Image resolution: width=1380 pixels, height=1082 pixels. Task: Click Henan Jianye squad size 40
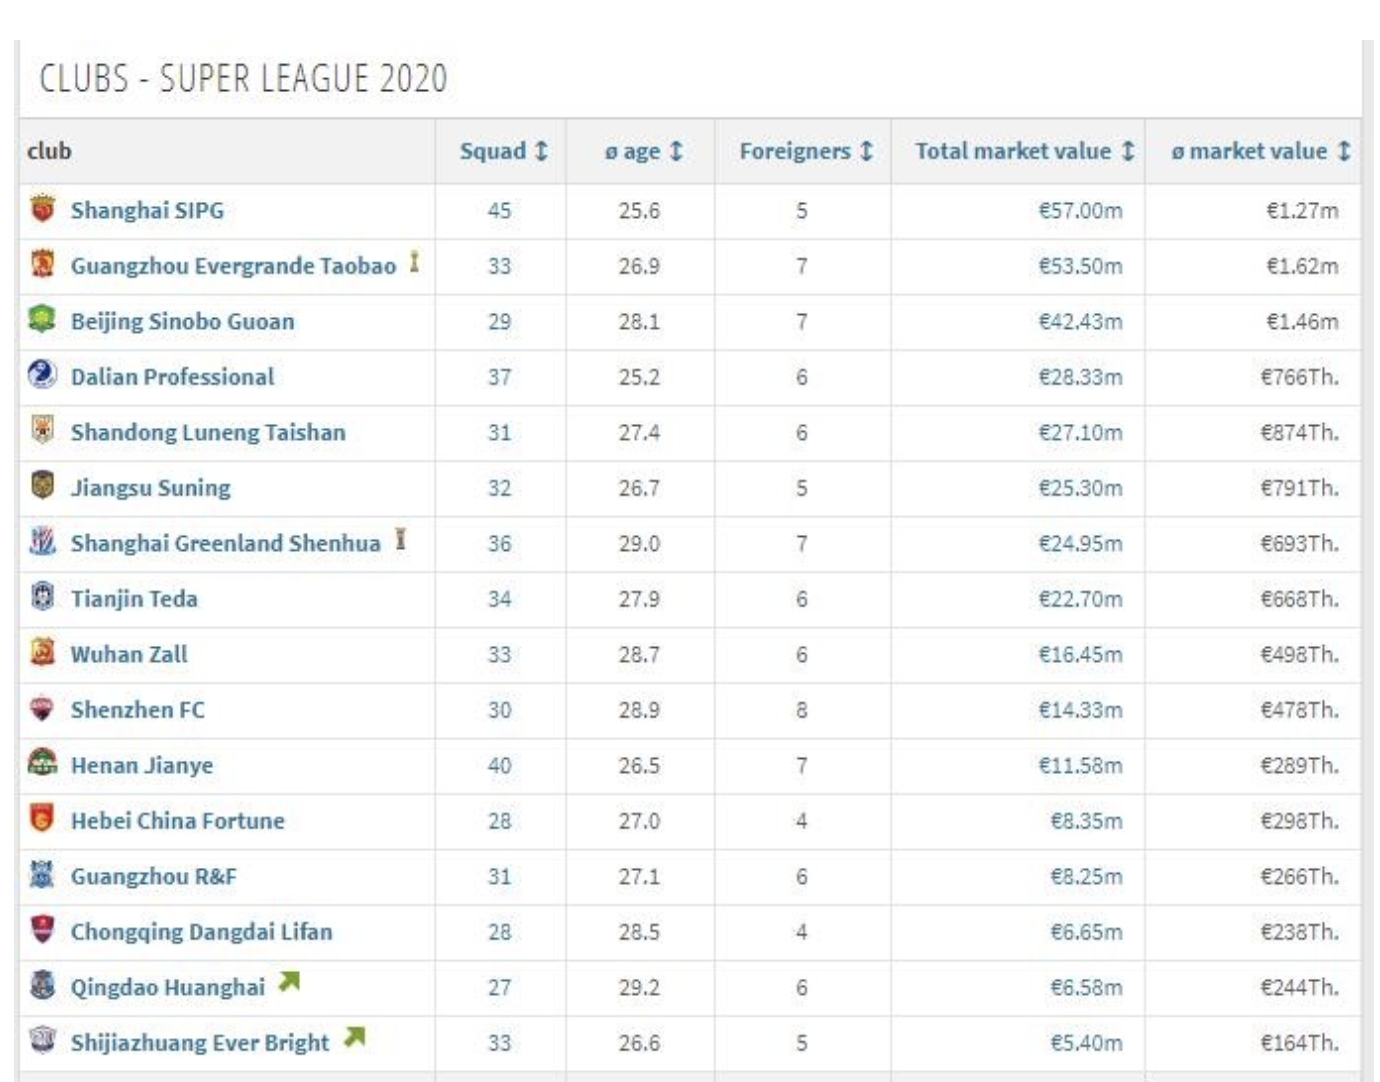(499, 766)
